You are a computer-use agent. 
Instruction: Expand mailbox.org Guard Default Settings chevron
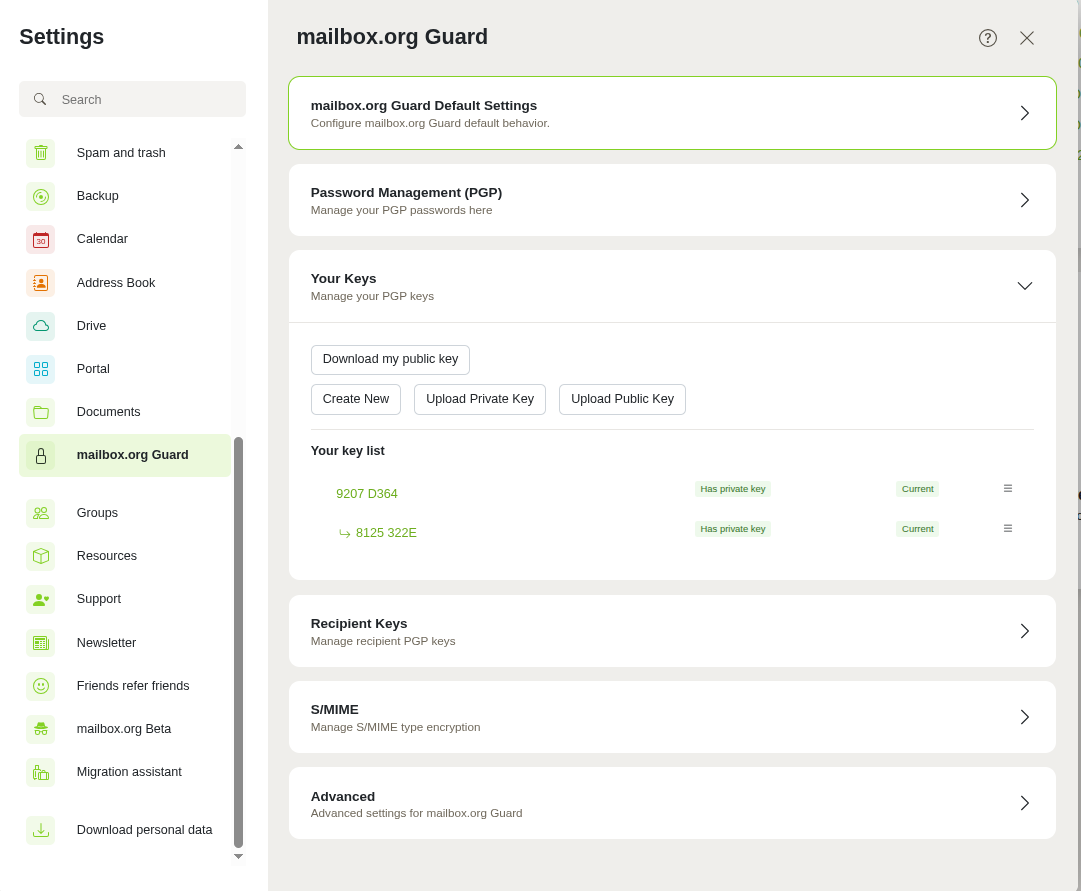1024,113
